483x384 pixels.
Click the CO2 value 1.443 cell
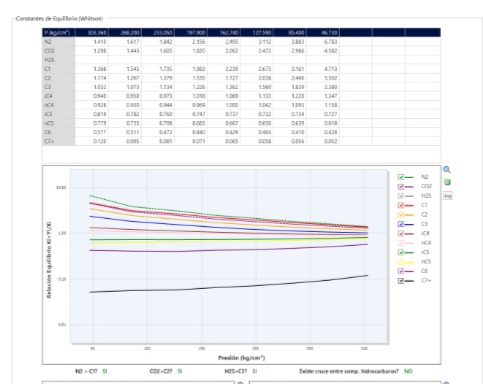pos(125,51)
